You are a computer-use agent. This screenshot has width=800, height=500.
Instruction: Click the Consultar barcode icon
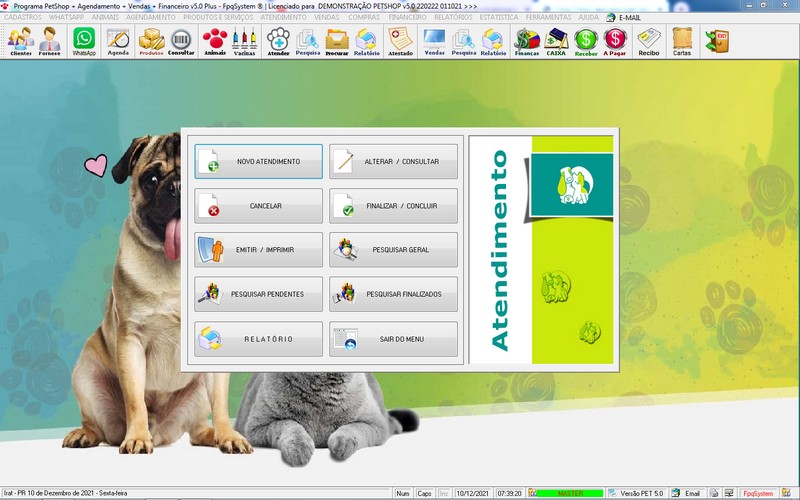tap(181, 42)
